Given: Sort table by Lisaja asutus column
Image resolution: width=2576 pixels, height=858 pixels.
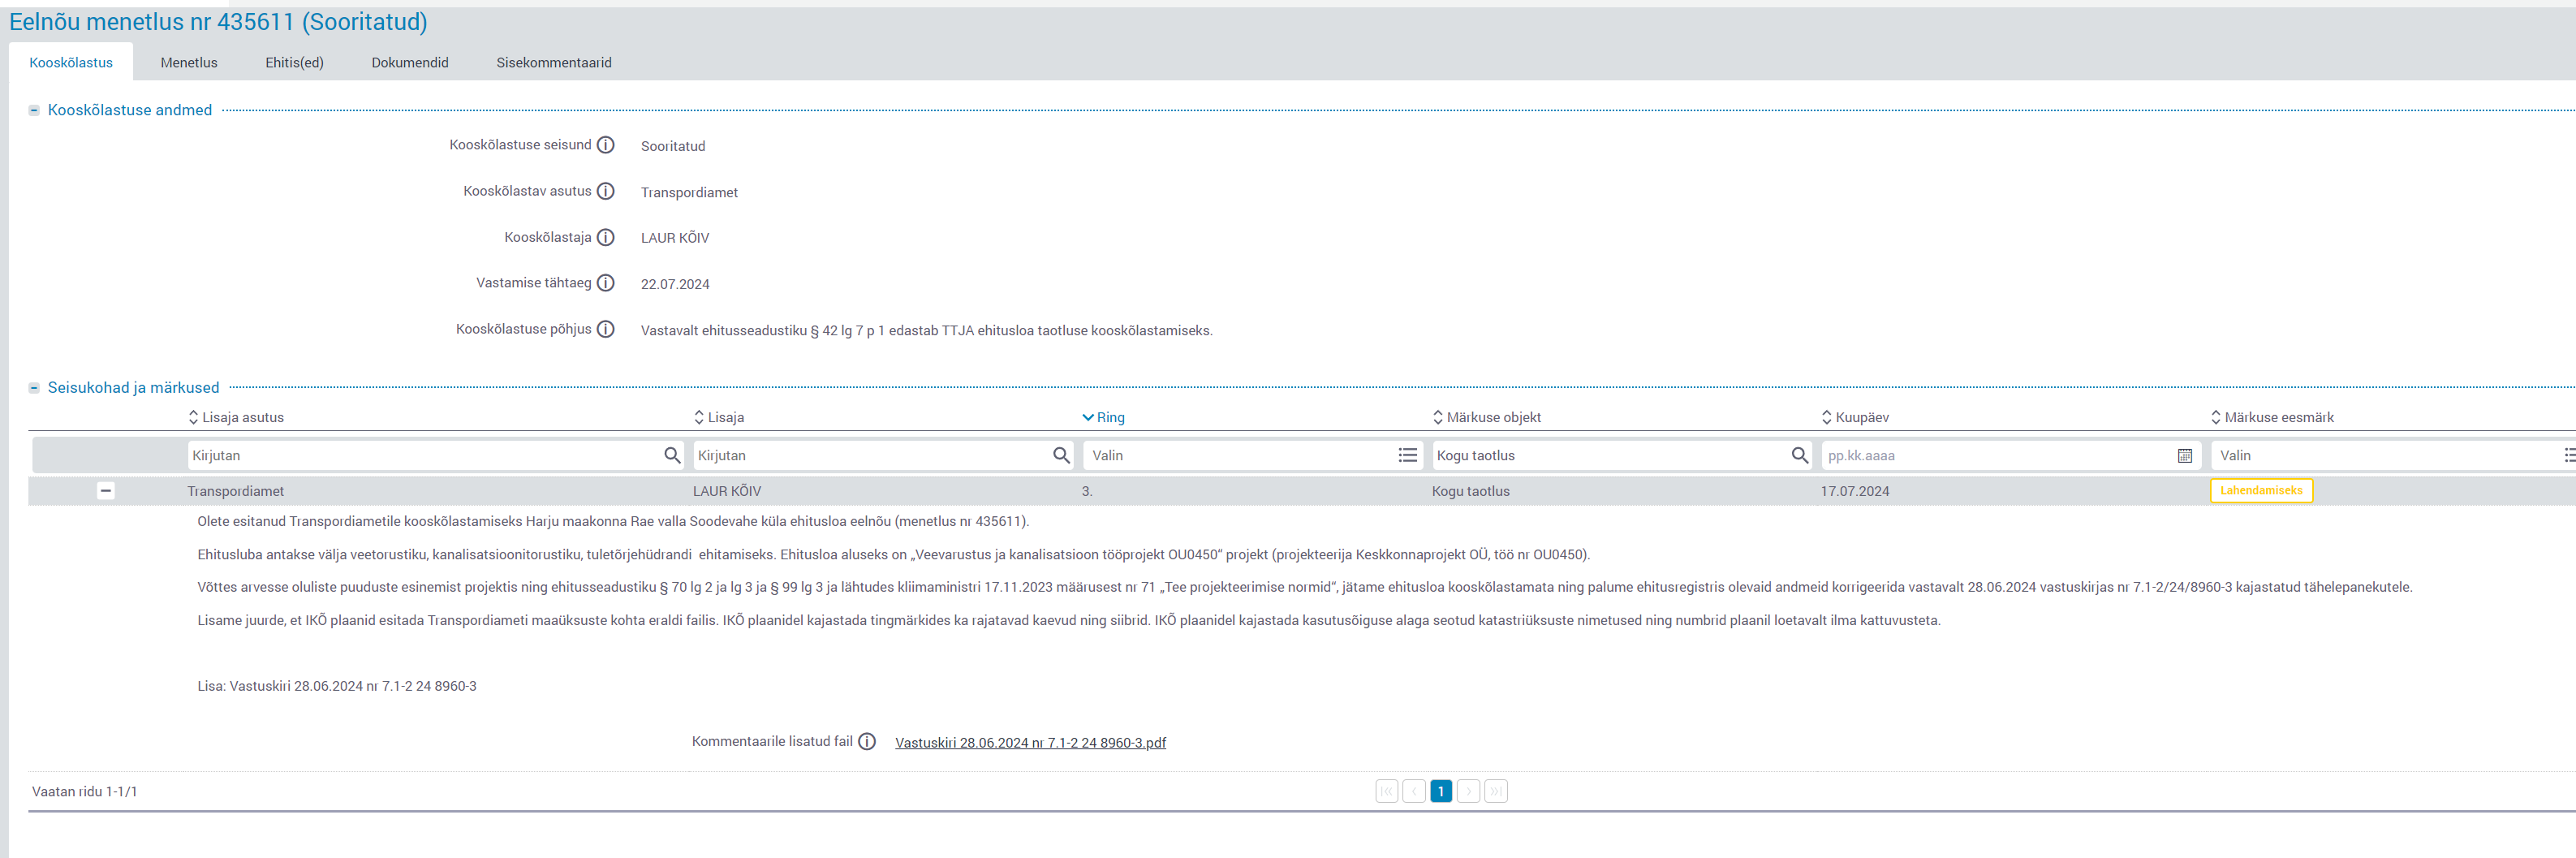Looking at the screenshot, I should (x=236, y=417).
